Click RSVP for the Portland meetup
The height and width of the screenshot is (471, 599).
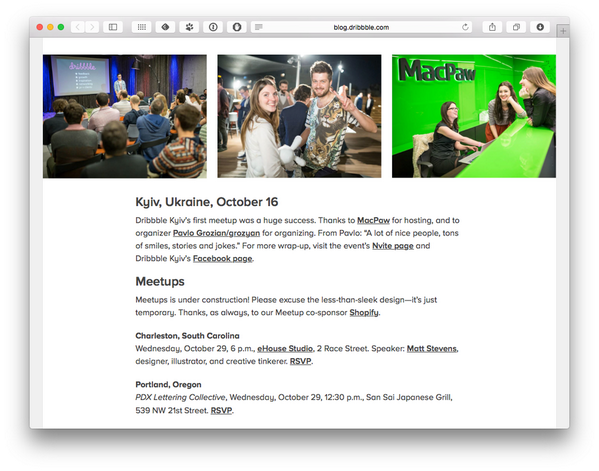coord(221,410)
